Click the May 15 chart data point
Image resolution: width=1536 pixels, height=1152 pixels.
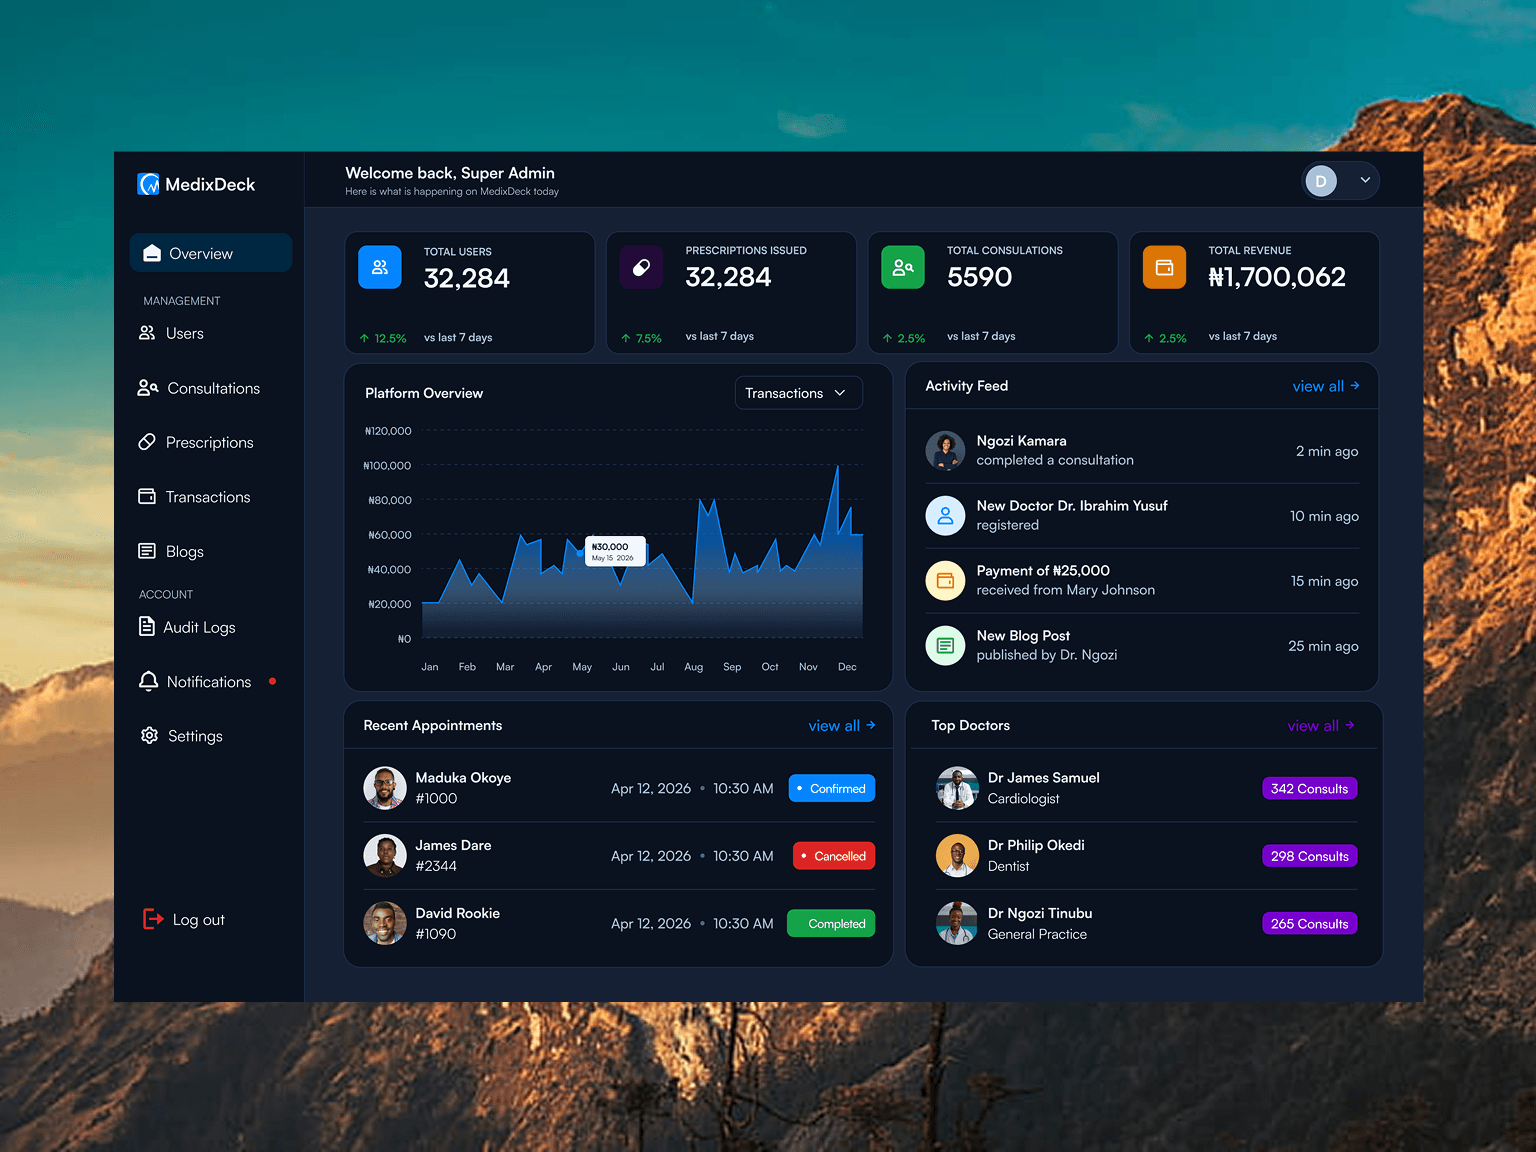[x=580, y=553]
